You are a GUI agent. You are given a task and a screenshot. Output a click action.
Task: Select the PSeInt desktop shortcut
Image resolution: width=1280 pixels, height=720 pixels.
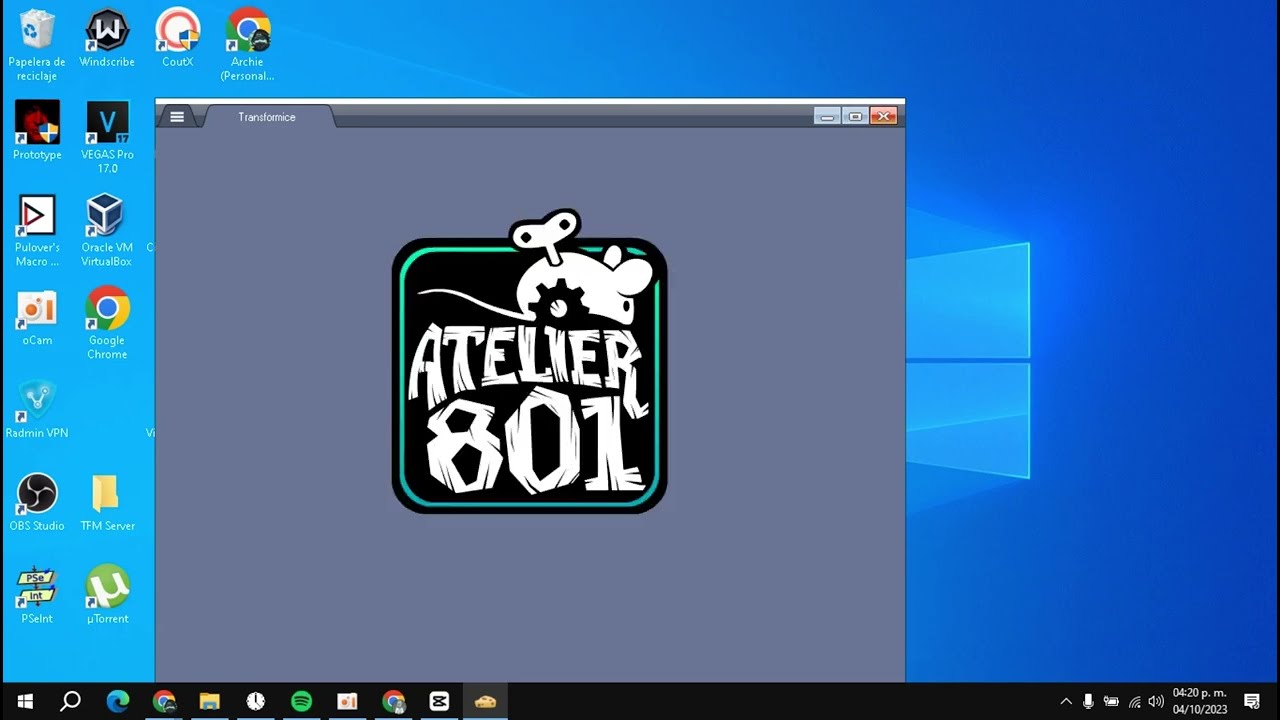click(x=37, y=596)
